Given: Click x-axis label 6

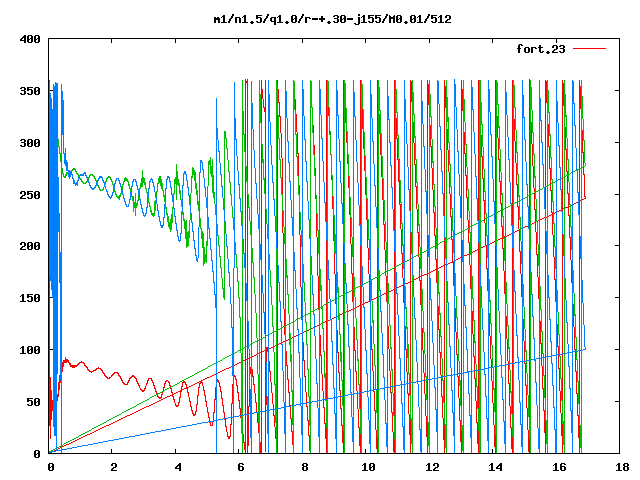Looking at the screenshot, I should tap(241, 467).
